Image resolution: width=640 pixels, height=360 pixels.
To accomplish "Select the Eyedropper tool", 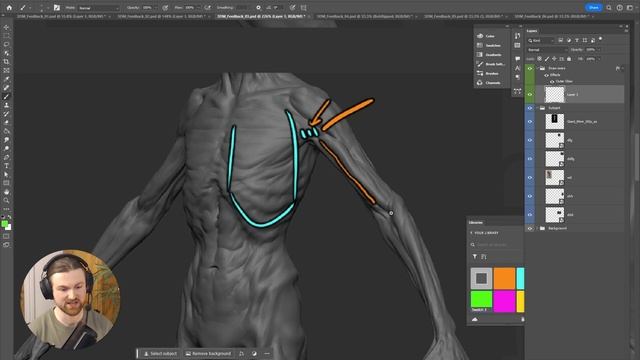I will tap(6, 79).
